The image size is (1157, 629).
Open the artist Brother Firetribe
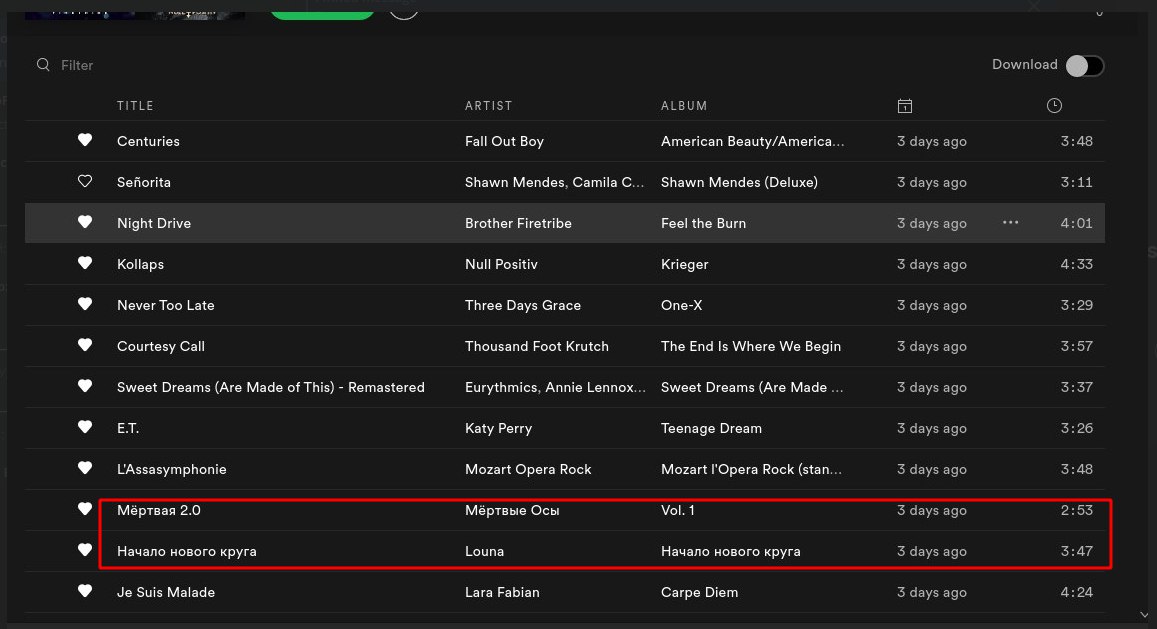point(518,223)
